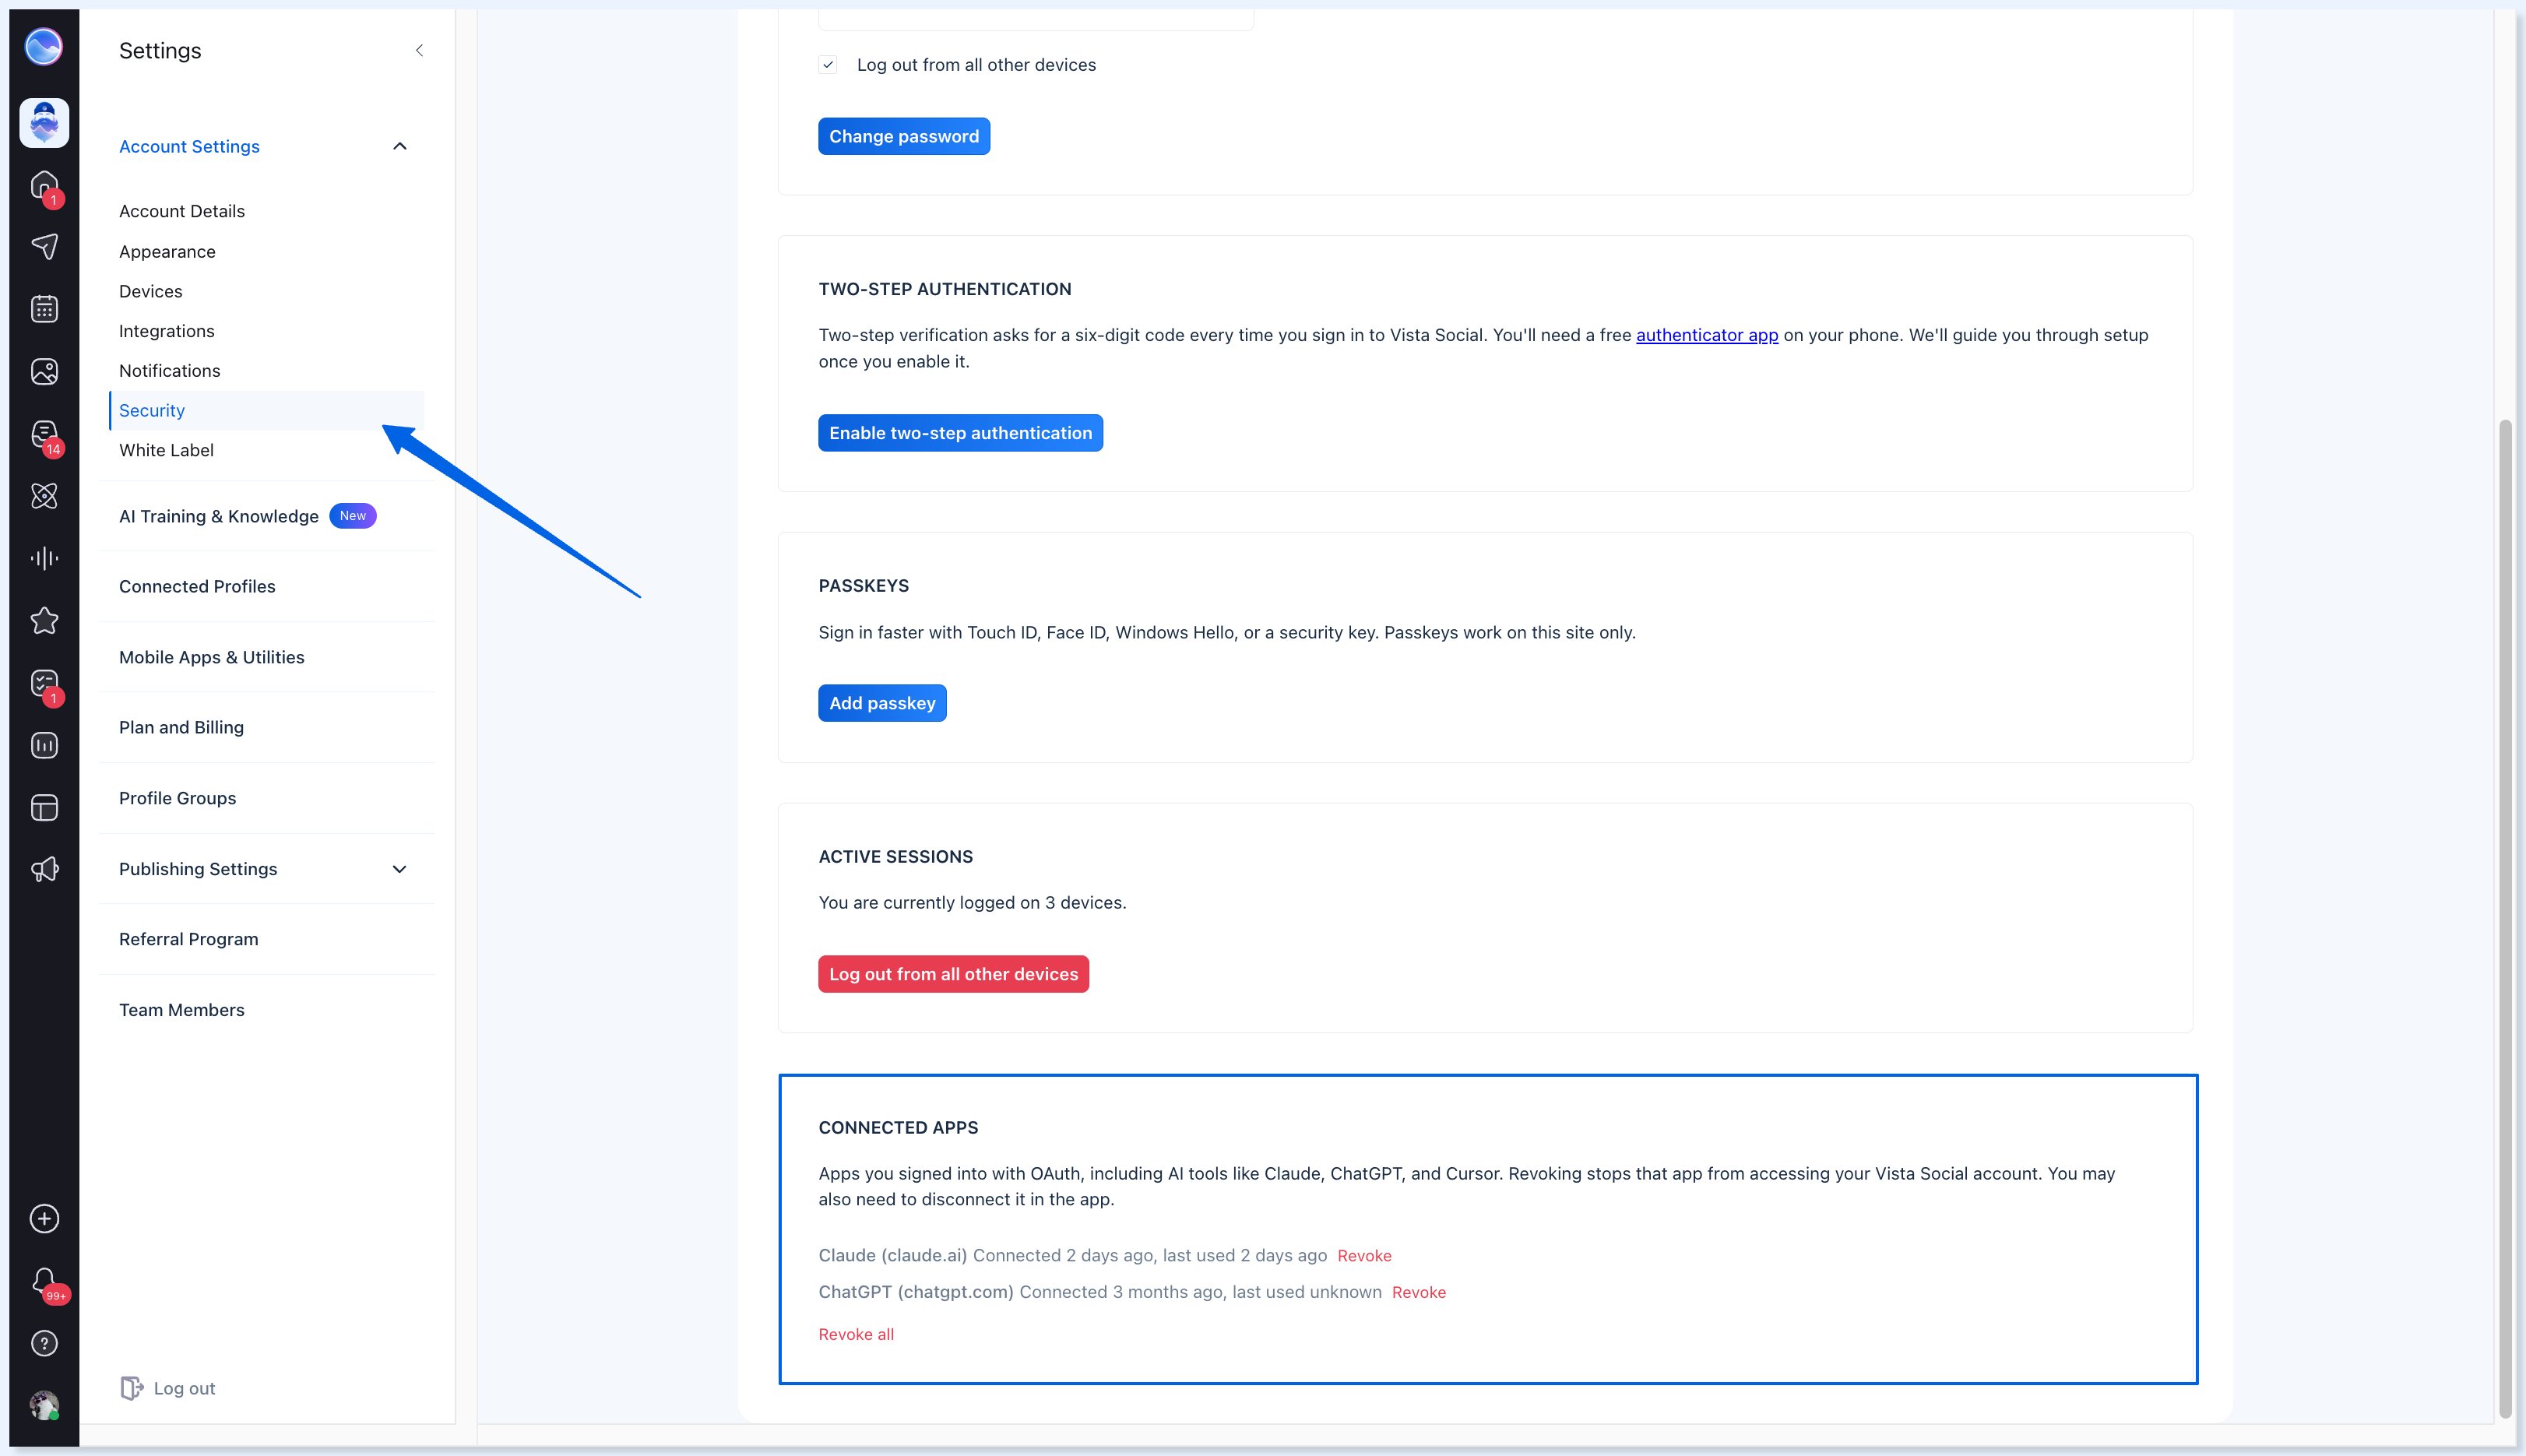Open the star reviews icon
The width and height of the screenshot is (2526, 1456).
pos(44,621)
